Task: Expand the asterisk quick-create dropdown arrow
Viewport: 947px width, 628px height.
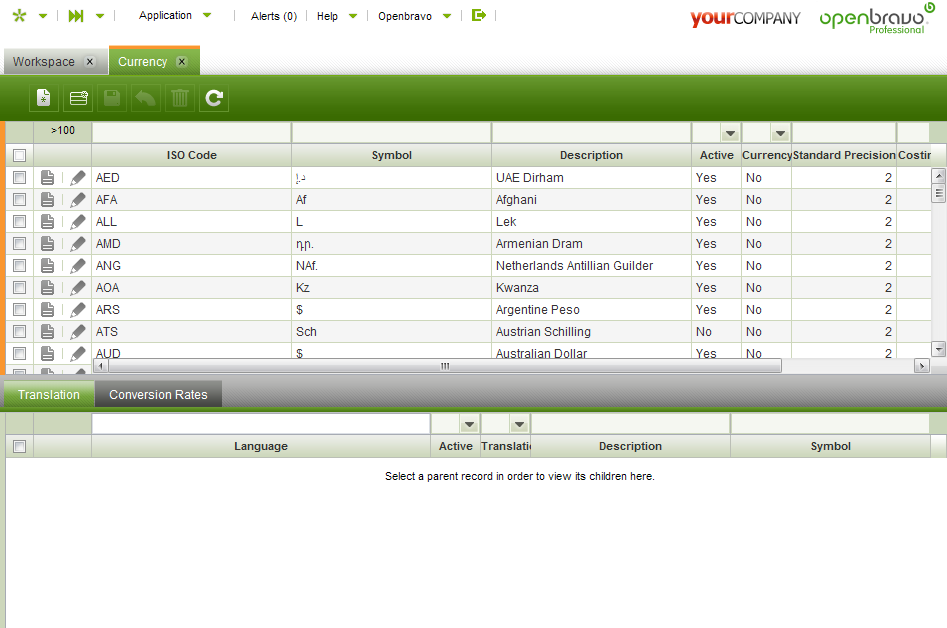Action: [43, 16]
